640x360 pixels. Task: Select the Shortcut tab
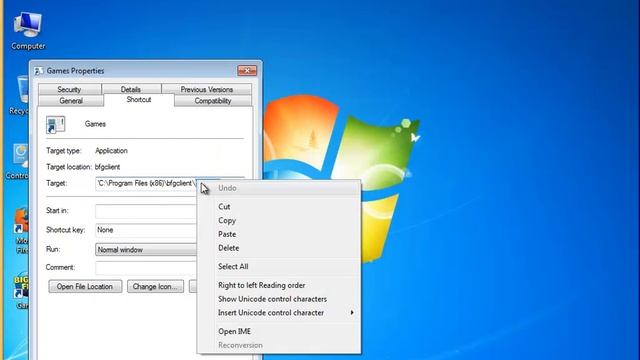(x=139, y=100)
